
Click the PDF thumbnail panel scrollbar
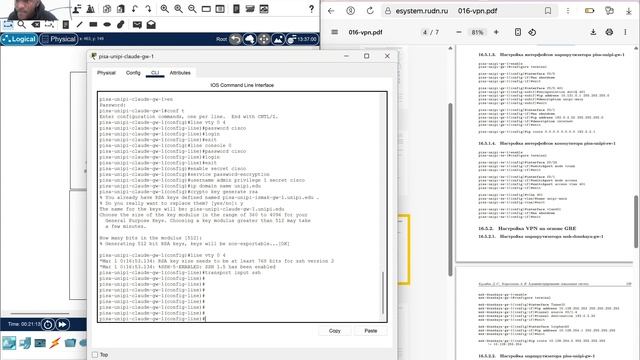coord(451,190)
